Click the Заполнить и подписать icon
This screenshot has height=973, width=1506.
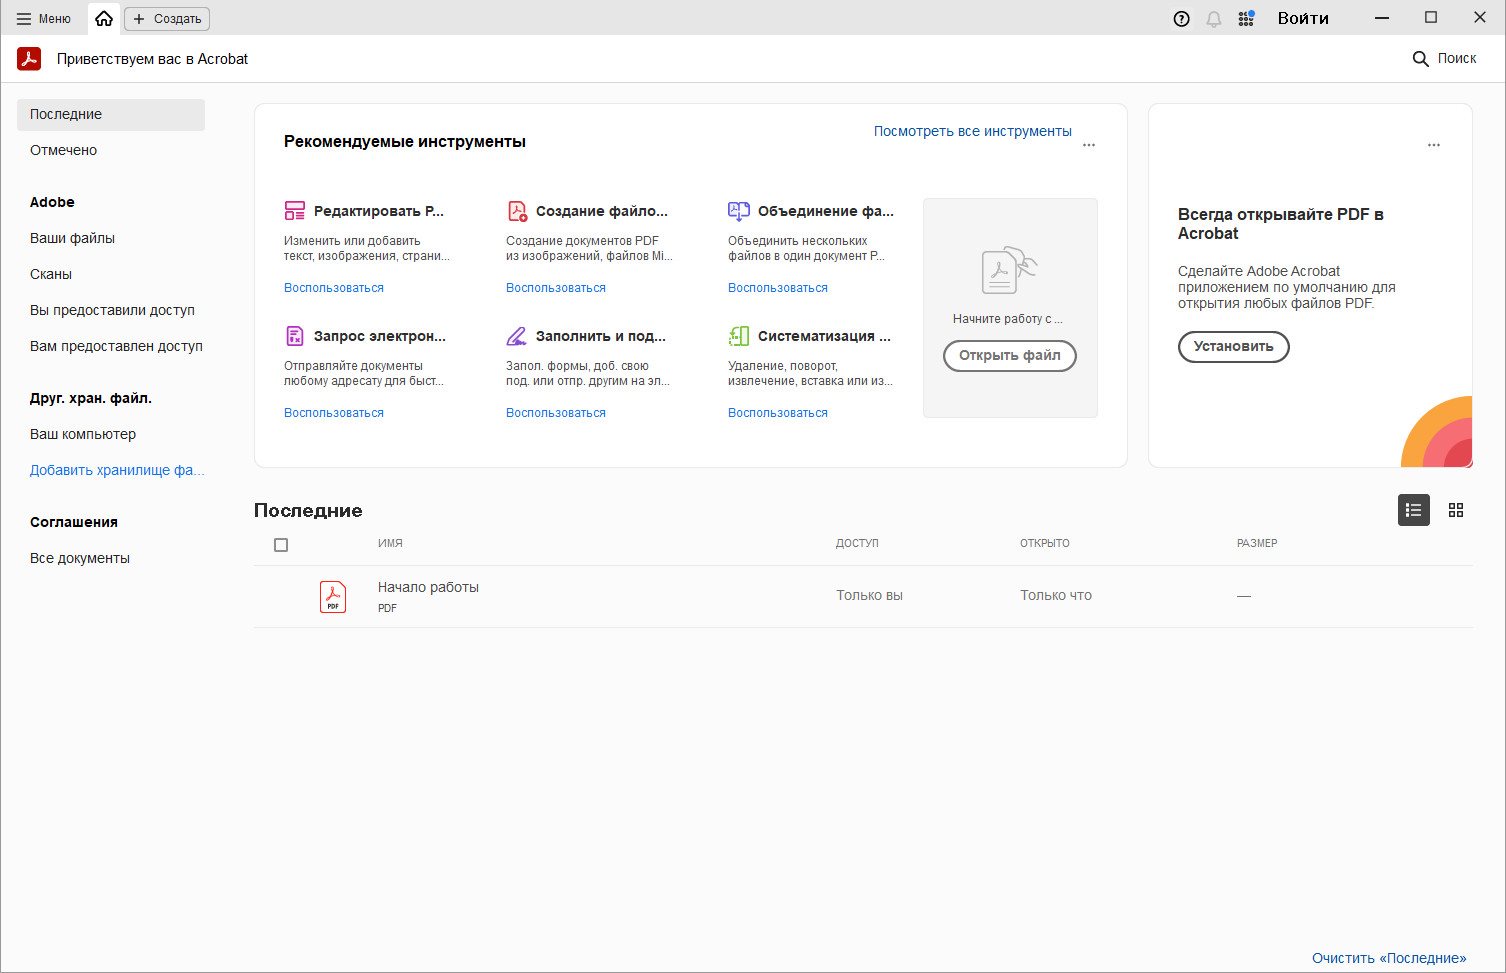click(516, 336)
